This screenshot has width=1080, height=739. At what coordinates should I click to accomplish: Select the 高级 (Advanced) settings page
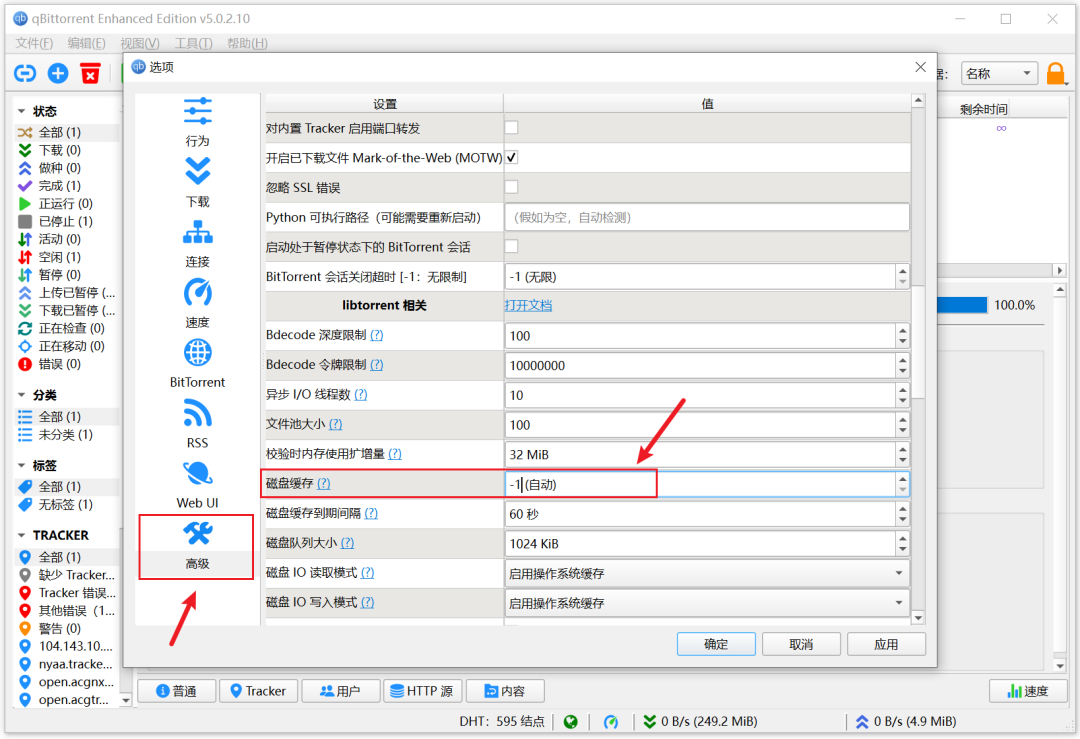point(197,545)
